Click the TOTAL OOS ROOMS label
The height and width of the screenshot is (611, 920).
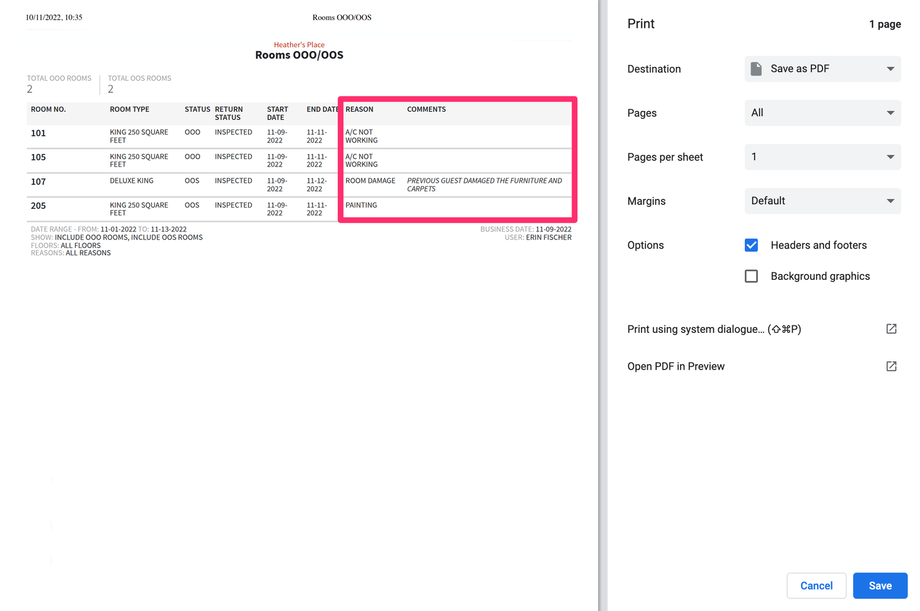point(140,78)
